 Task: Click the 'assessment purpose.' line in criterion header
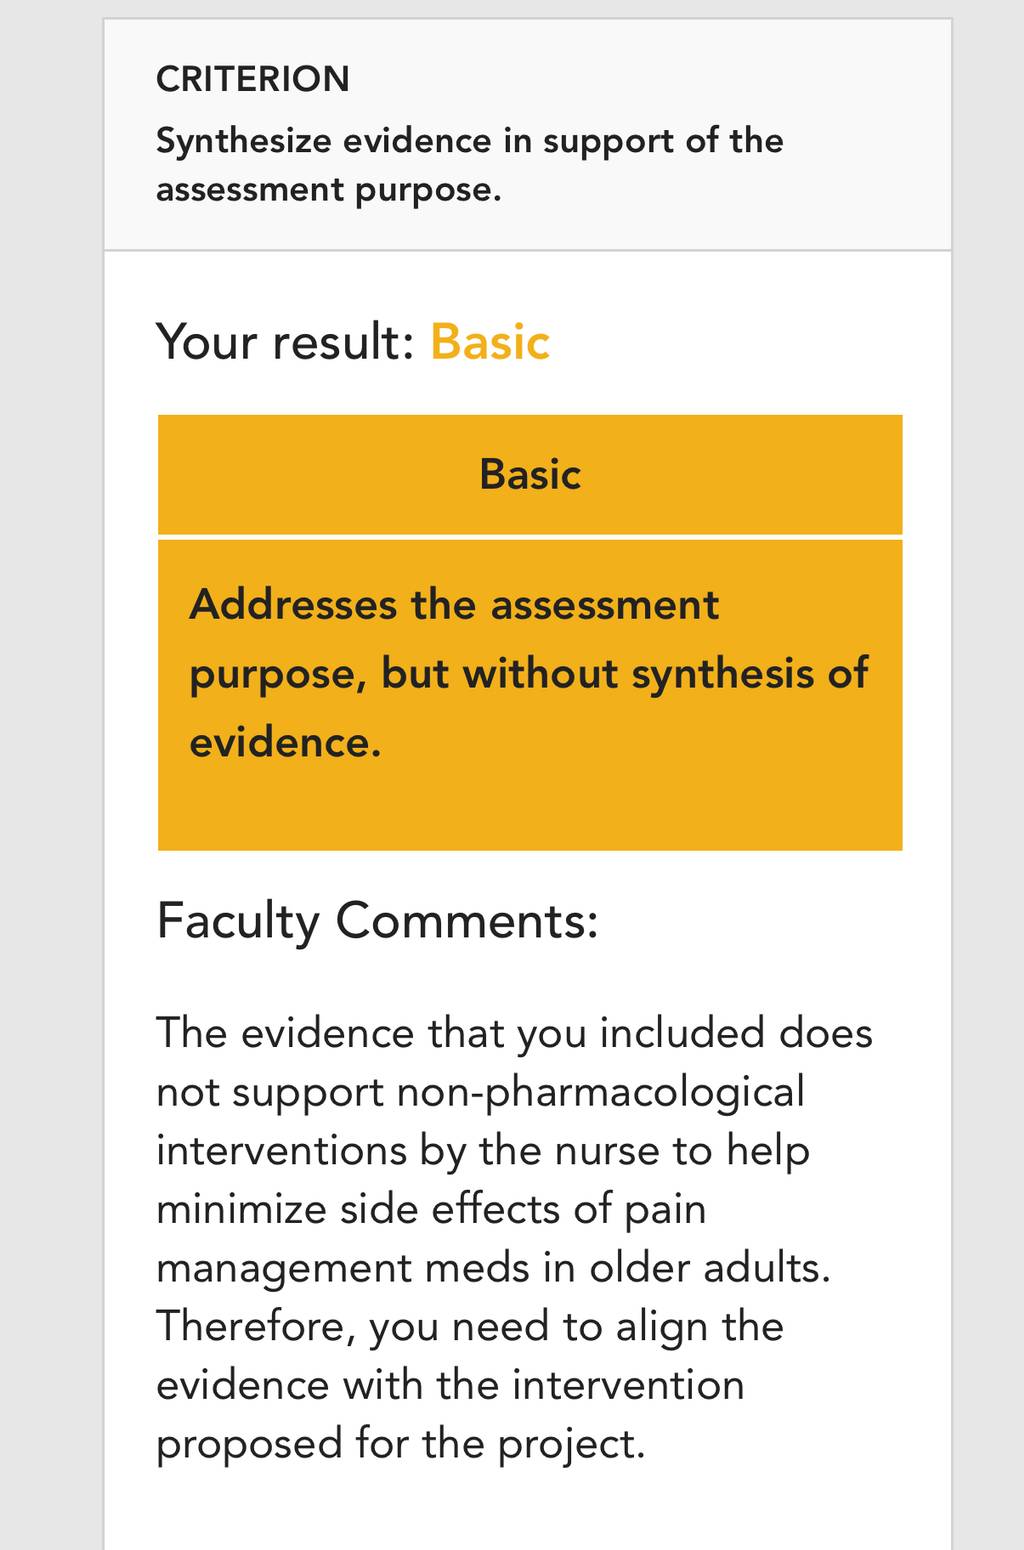point(328,189)
